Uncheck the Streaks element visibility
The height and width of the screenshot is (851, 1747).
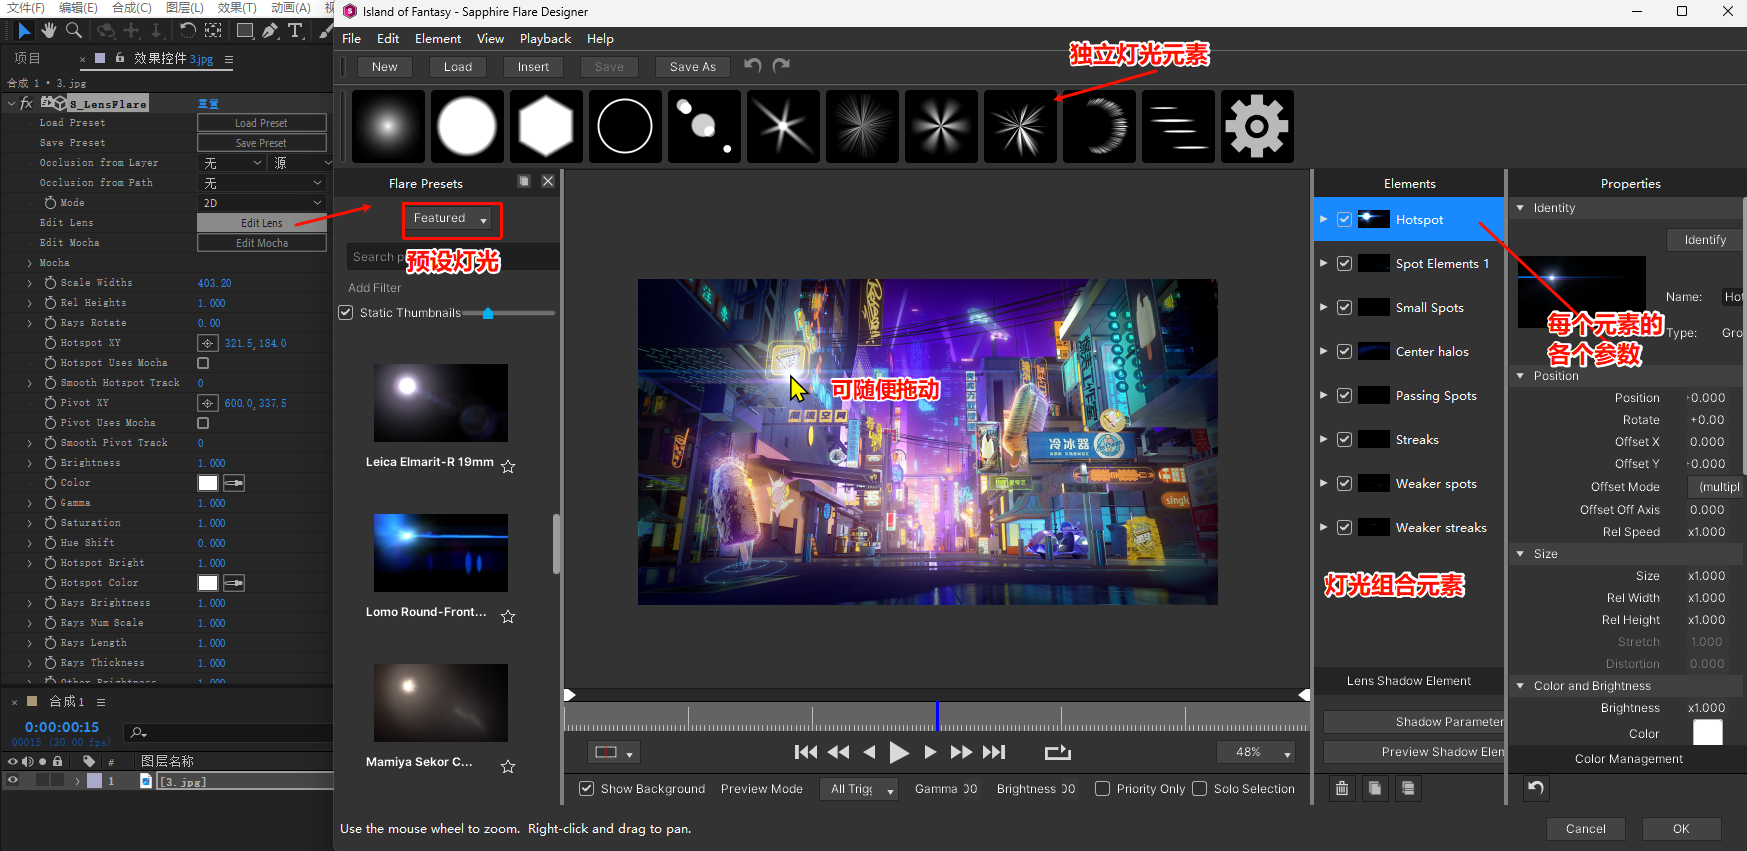pyautogui.click(x=1344, y=440)
